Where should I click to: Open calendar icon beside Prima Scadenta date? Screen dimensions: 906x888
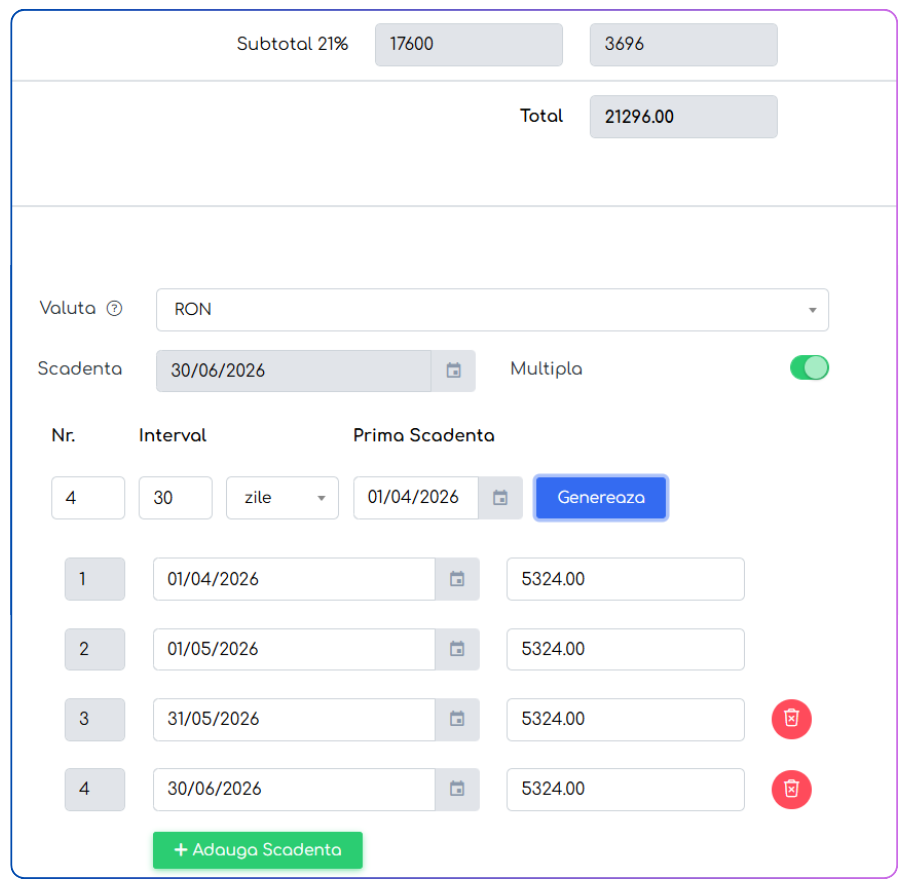pos(500,497)
